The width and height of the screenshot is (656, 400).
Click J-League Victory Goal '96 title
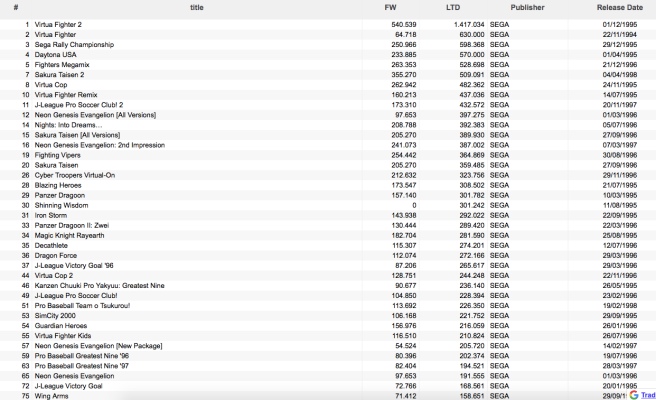point(74,266)
